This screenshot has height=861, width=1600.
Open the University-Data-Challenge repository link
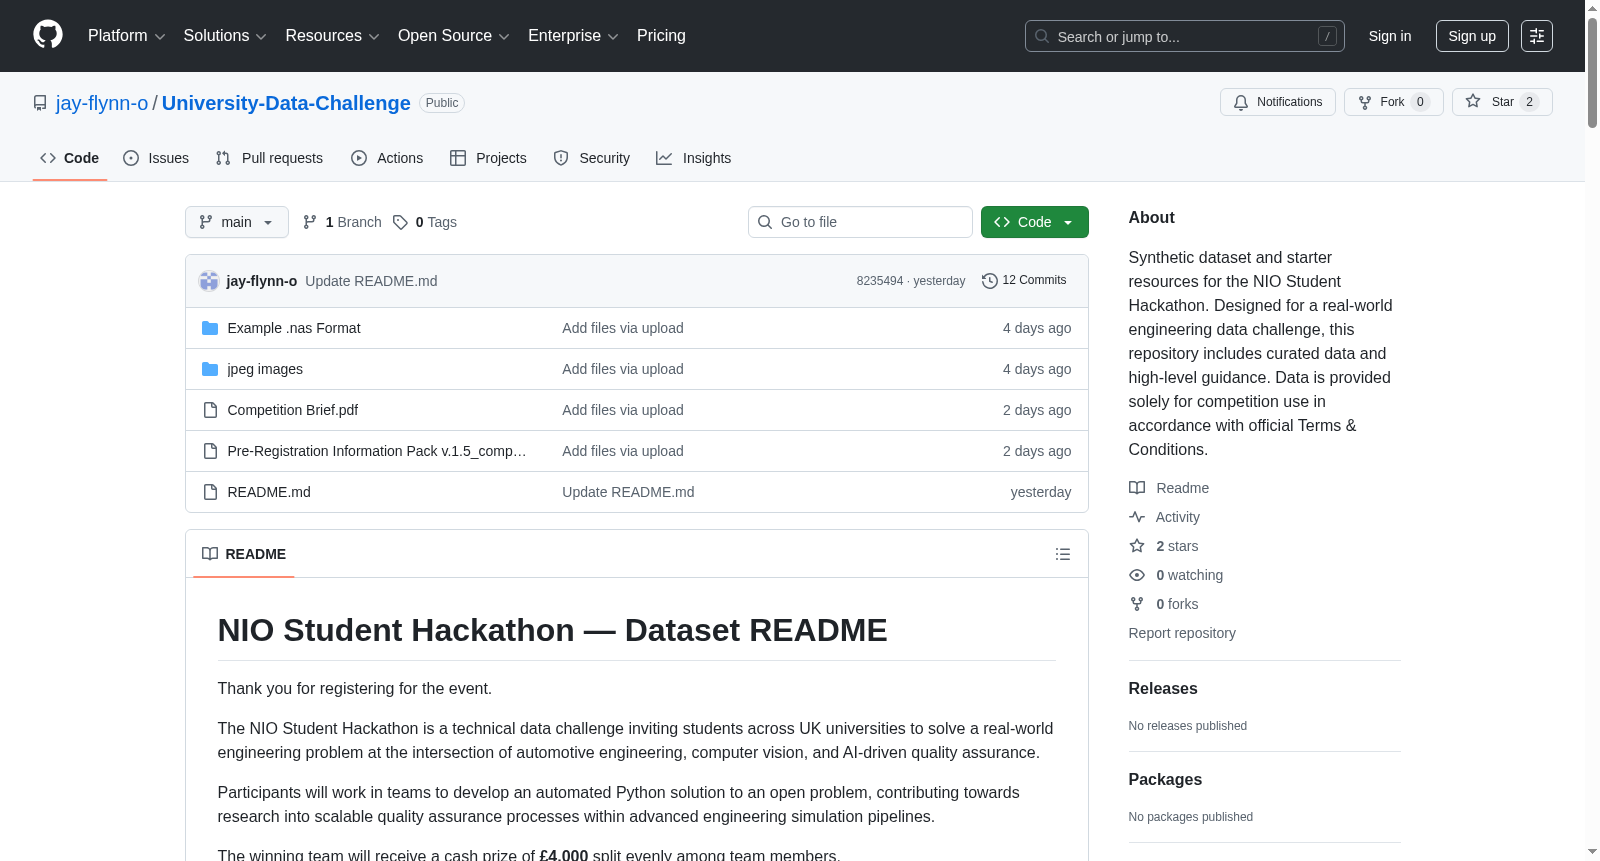[x=286, y=103]
